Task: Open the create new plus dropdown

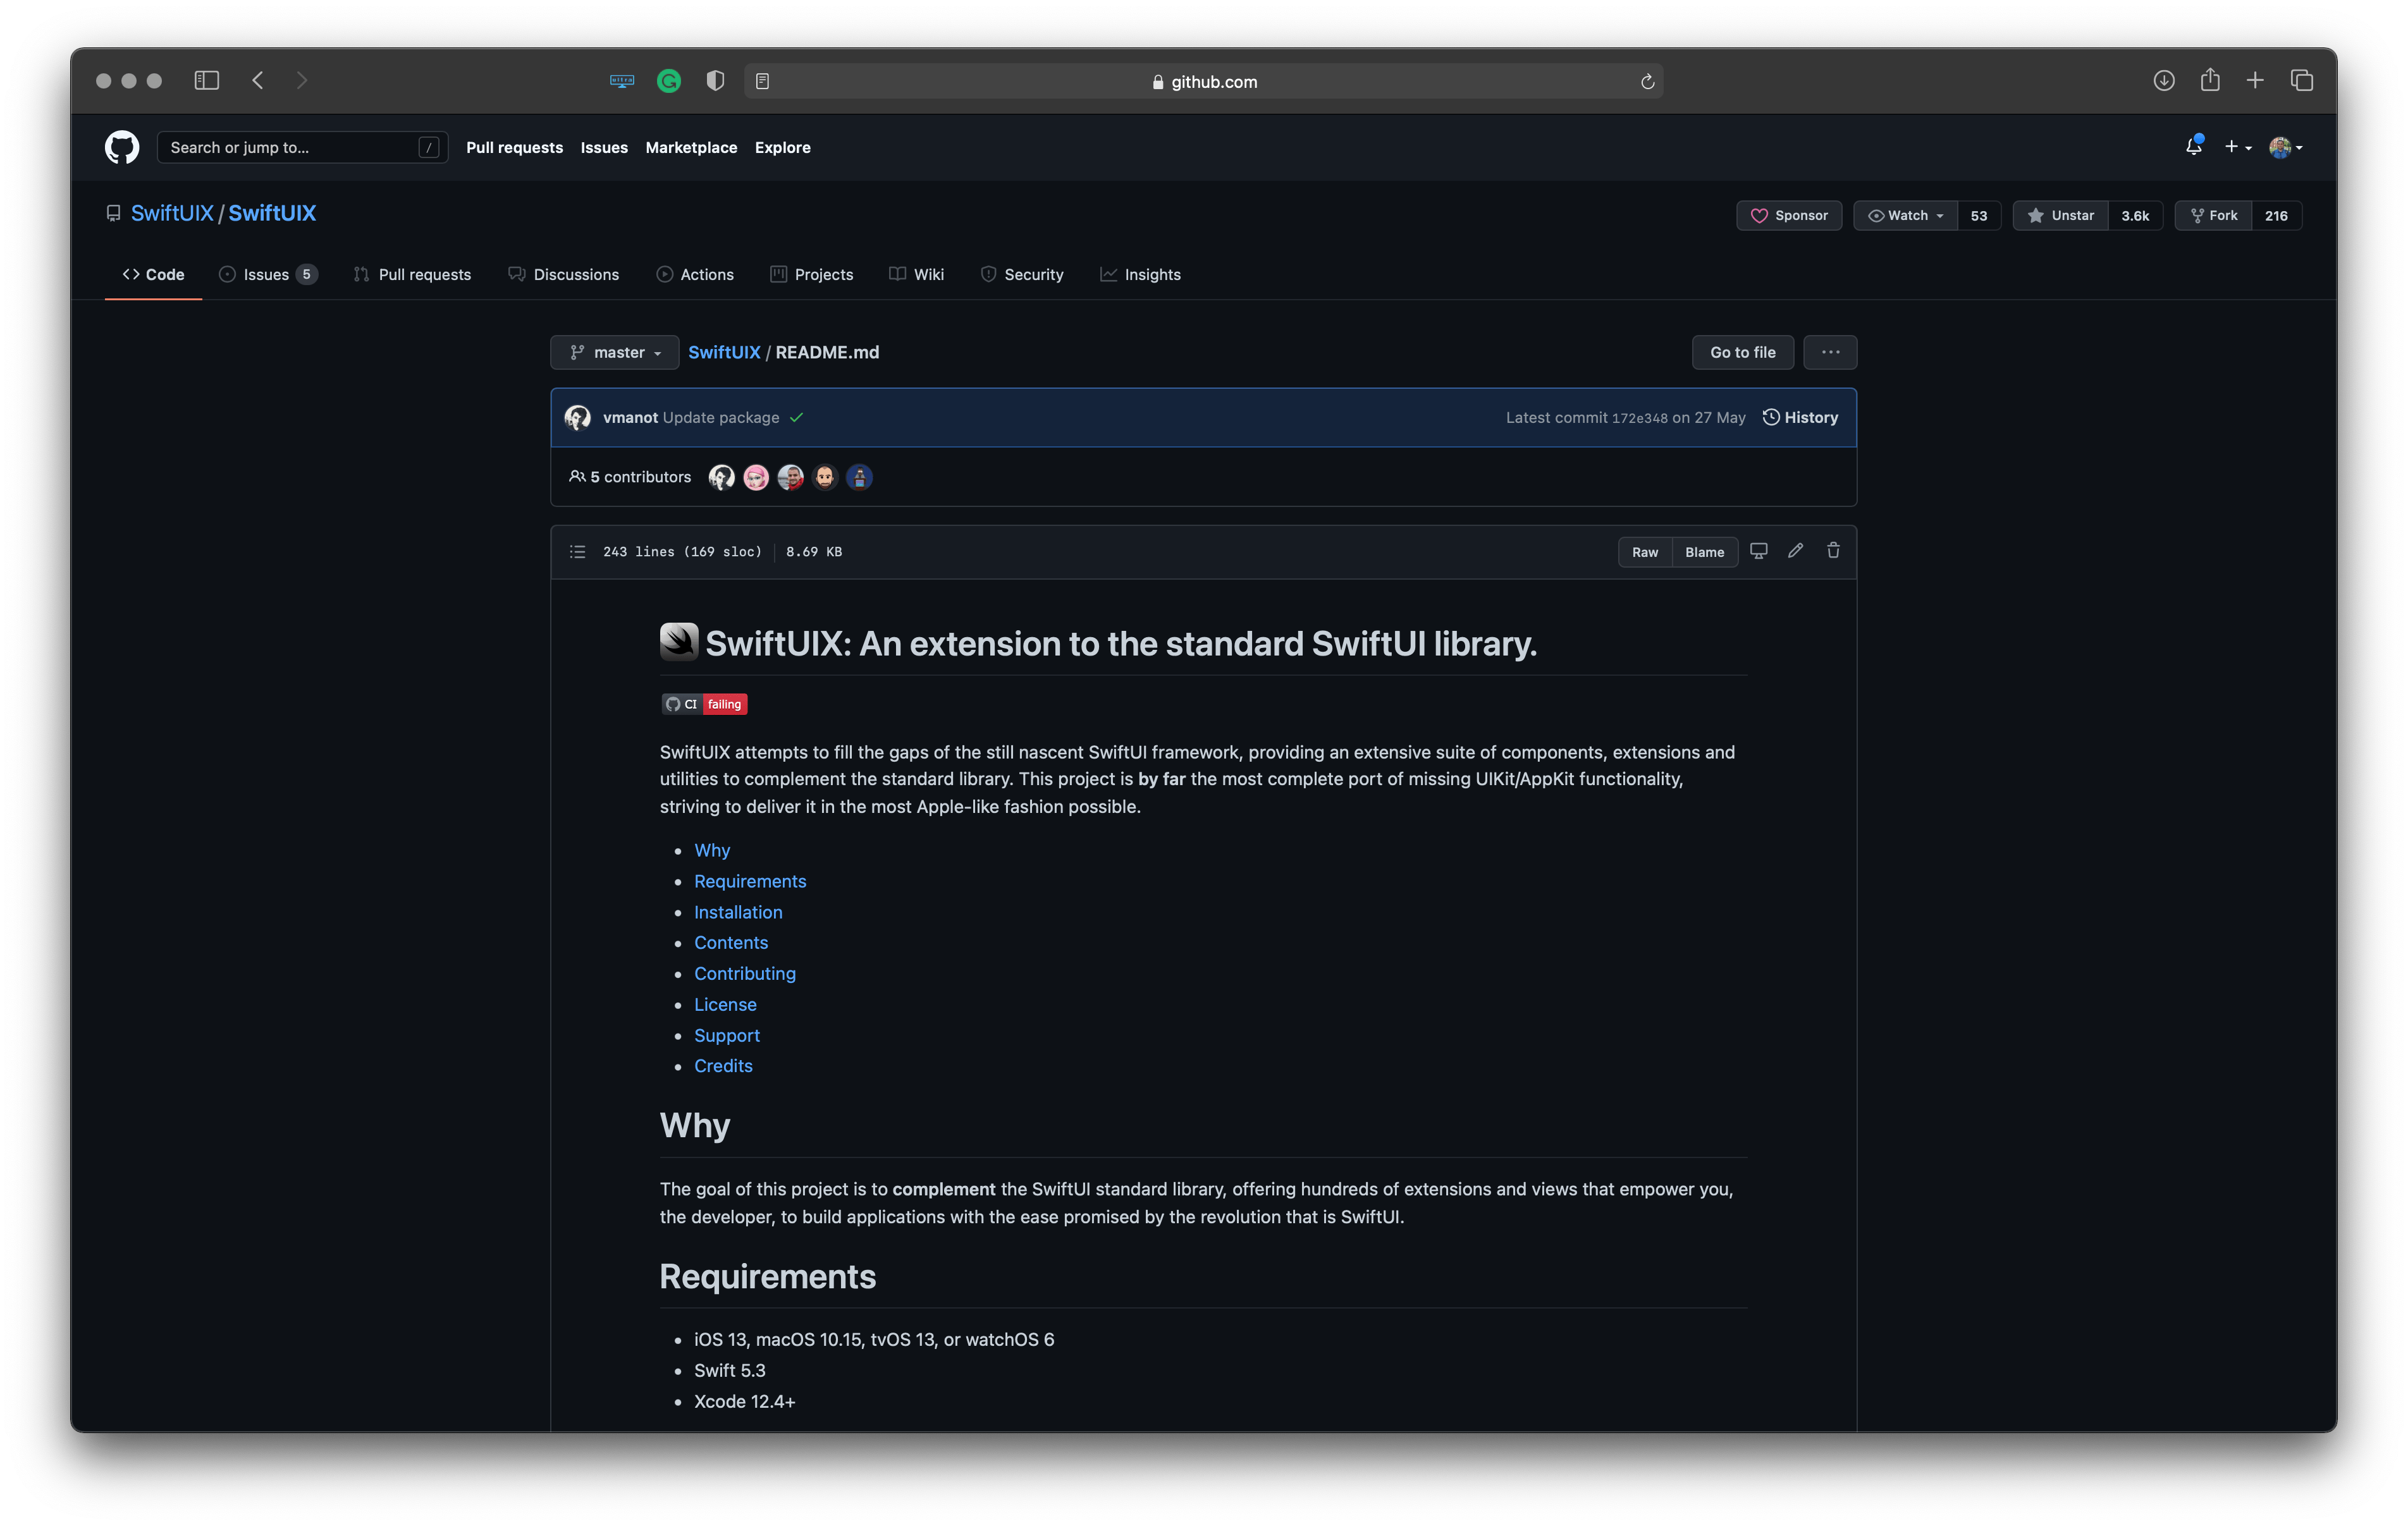Action: pyautogui.click(x=2238, y=147)
